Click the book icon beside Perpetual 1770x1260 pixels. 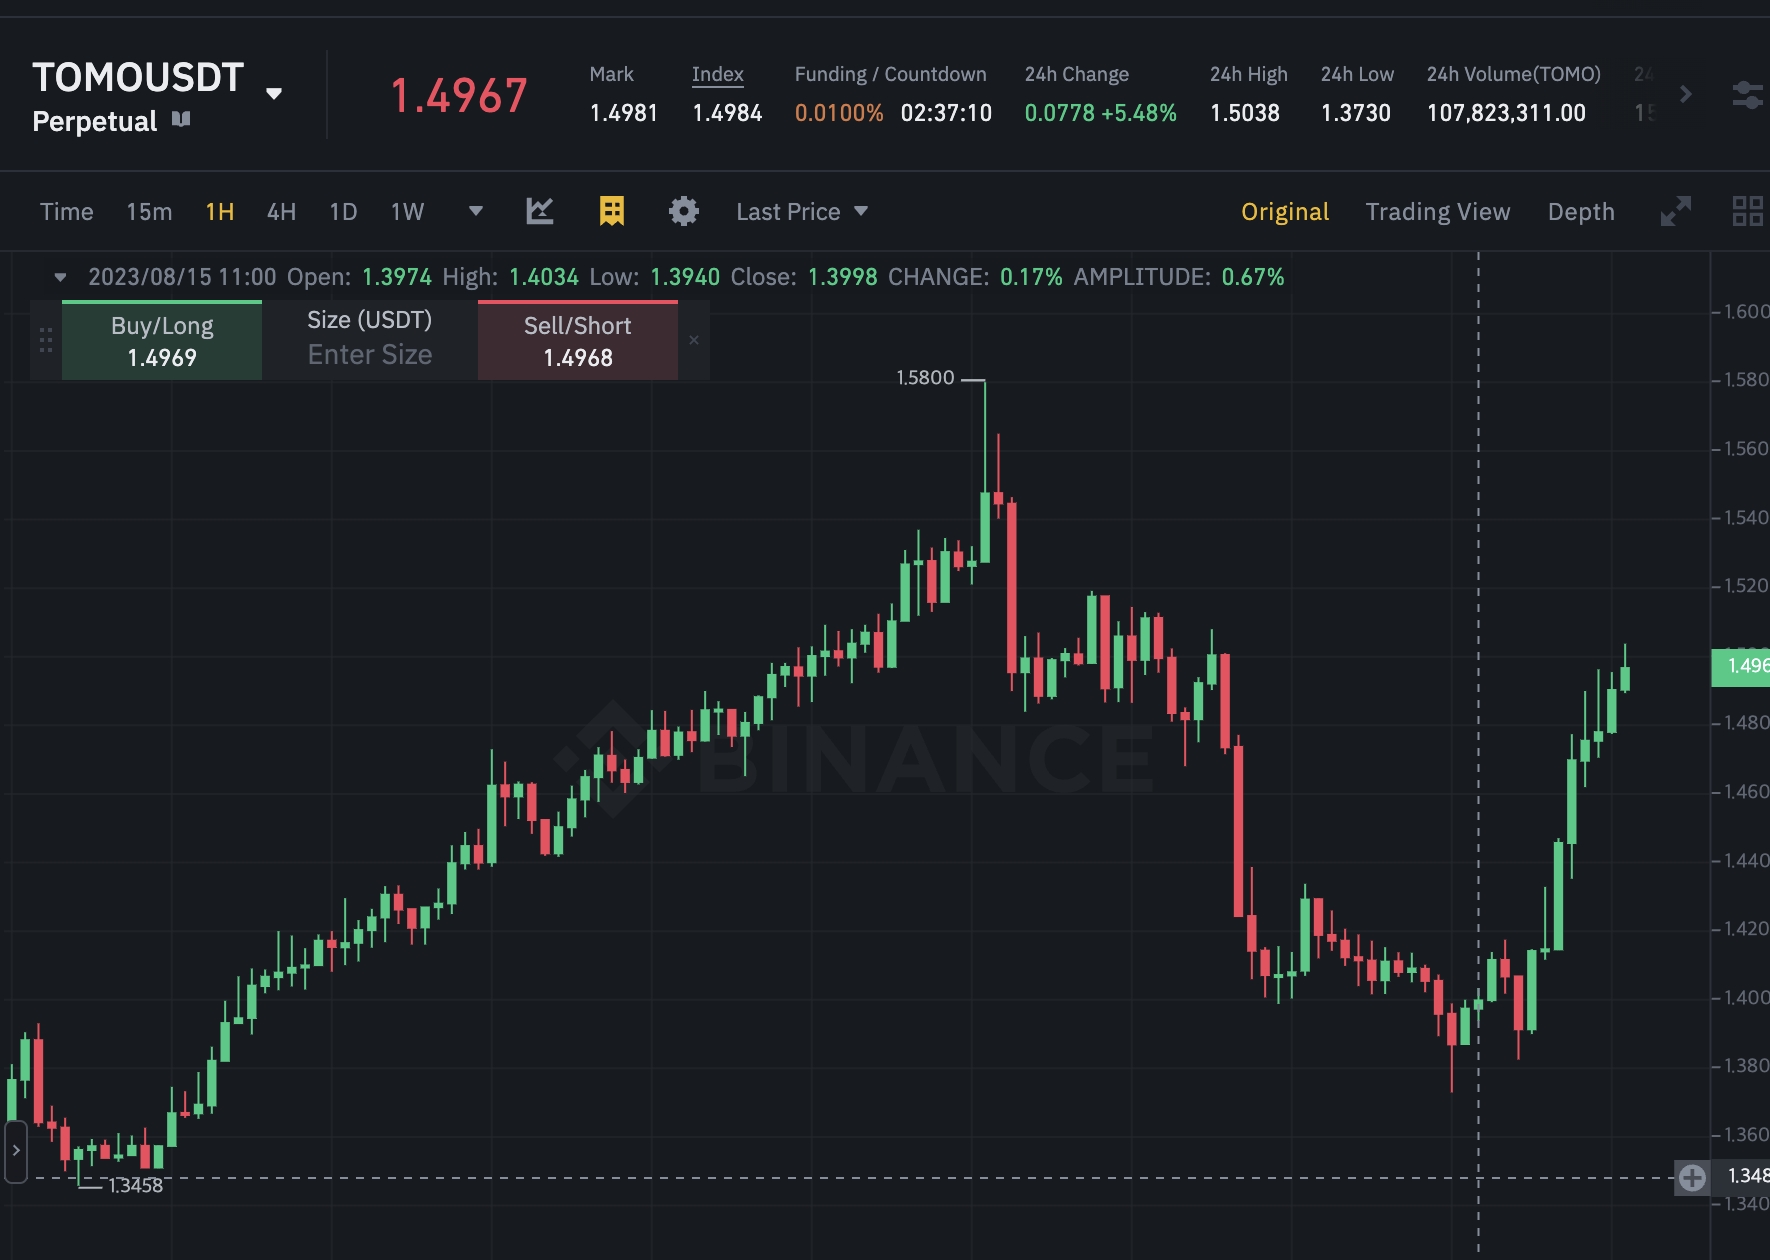tap(181, 120)
